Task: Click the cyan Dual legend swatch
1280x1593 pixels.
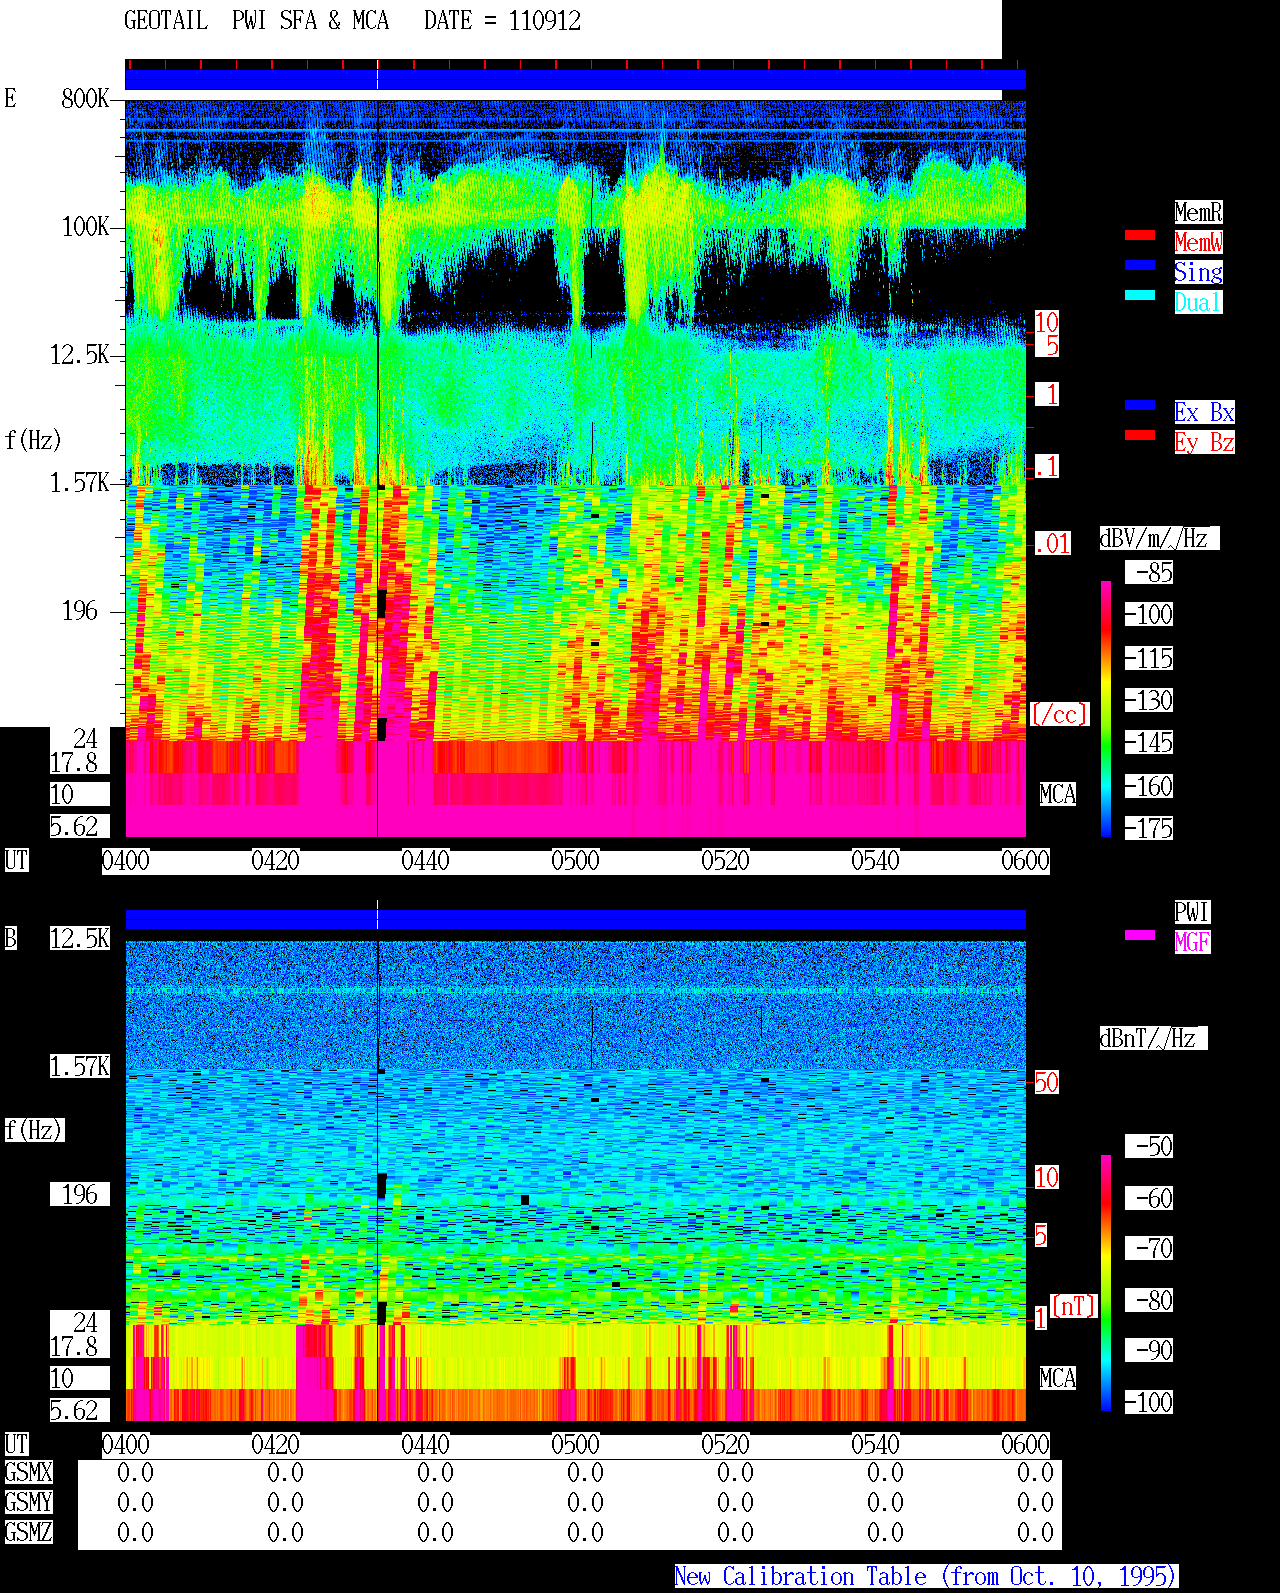Action: pyautogui.click(x=1140, y=296)
